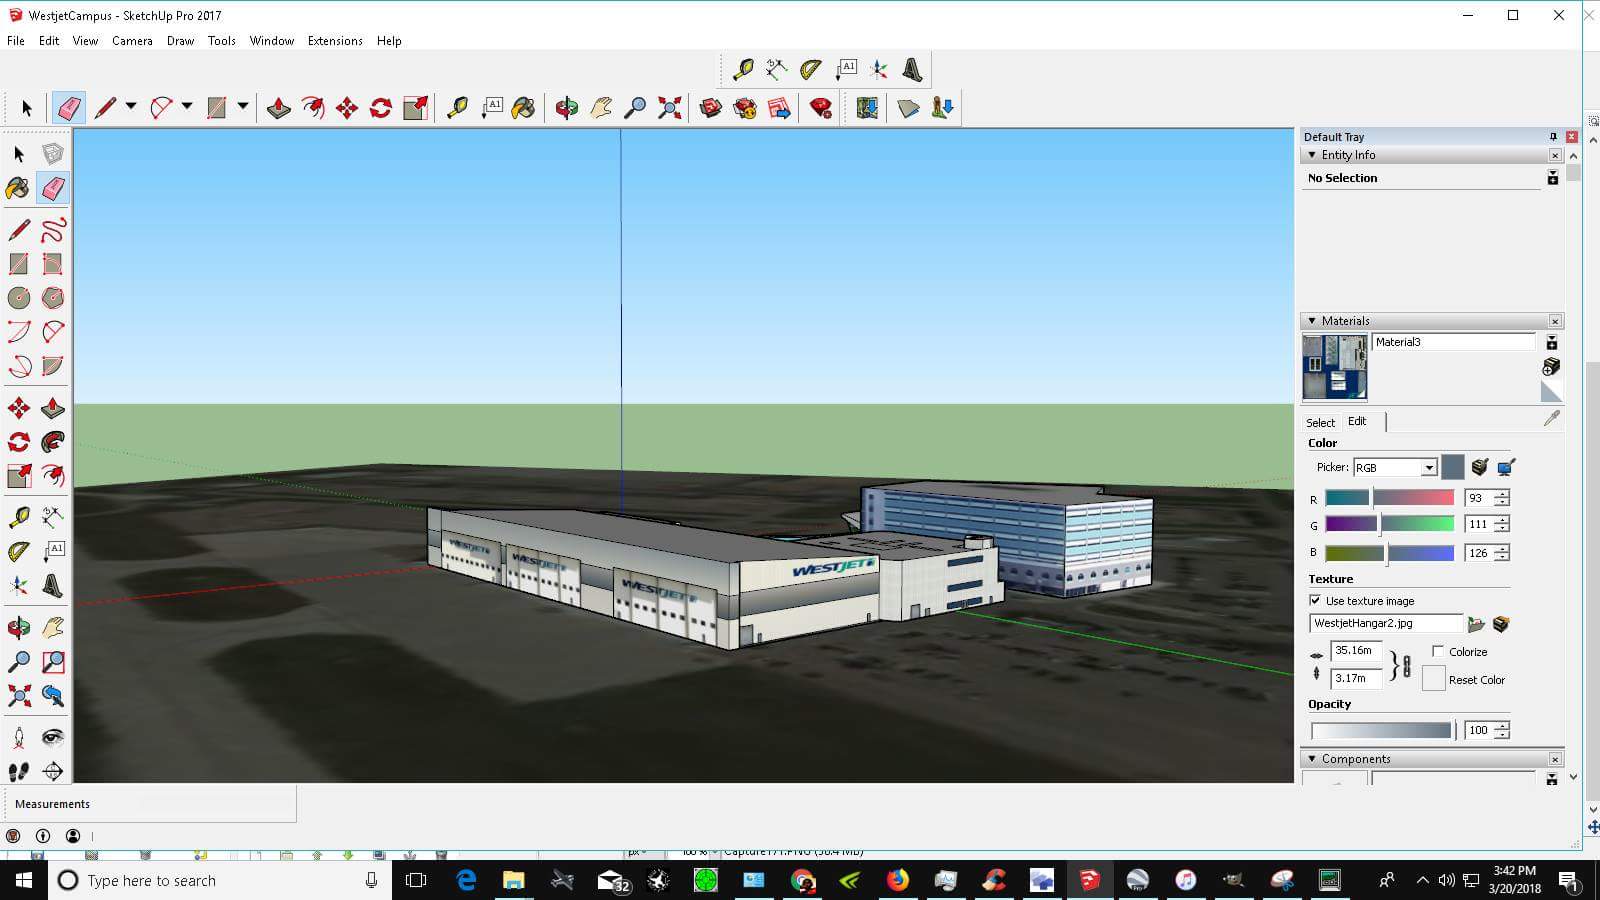The height and width of the screenshot is (900, 1600).
Task: Switch to the Orbit tool
Action: tap(18, 626)
